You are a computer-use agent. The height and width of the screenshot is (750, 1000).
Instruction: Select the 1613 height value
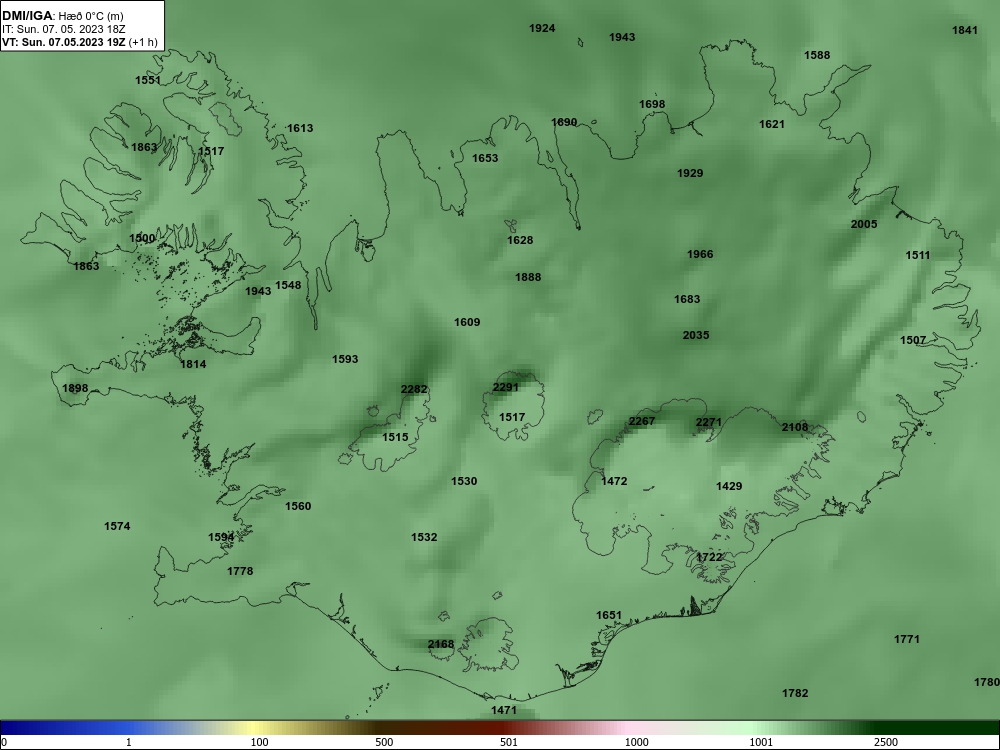click(x=300, y=128)
